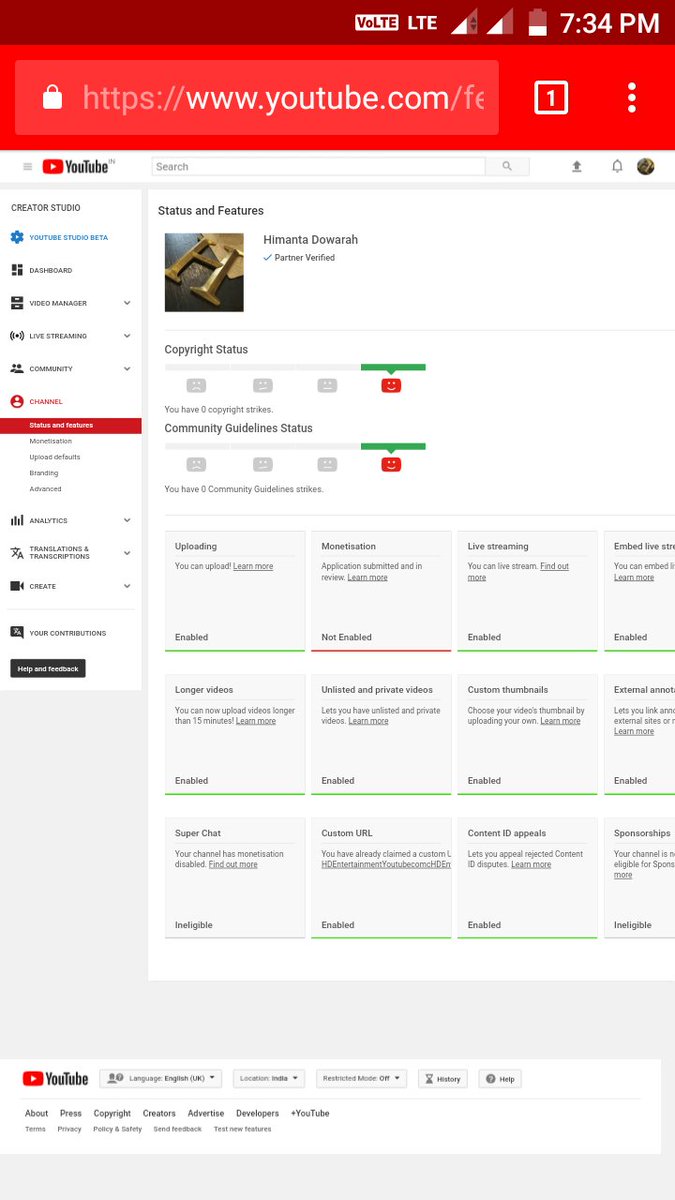This screenshot has height=1200, width=675.
Task: Click Learn more in Monetisation card
Action: (367, 577)
